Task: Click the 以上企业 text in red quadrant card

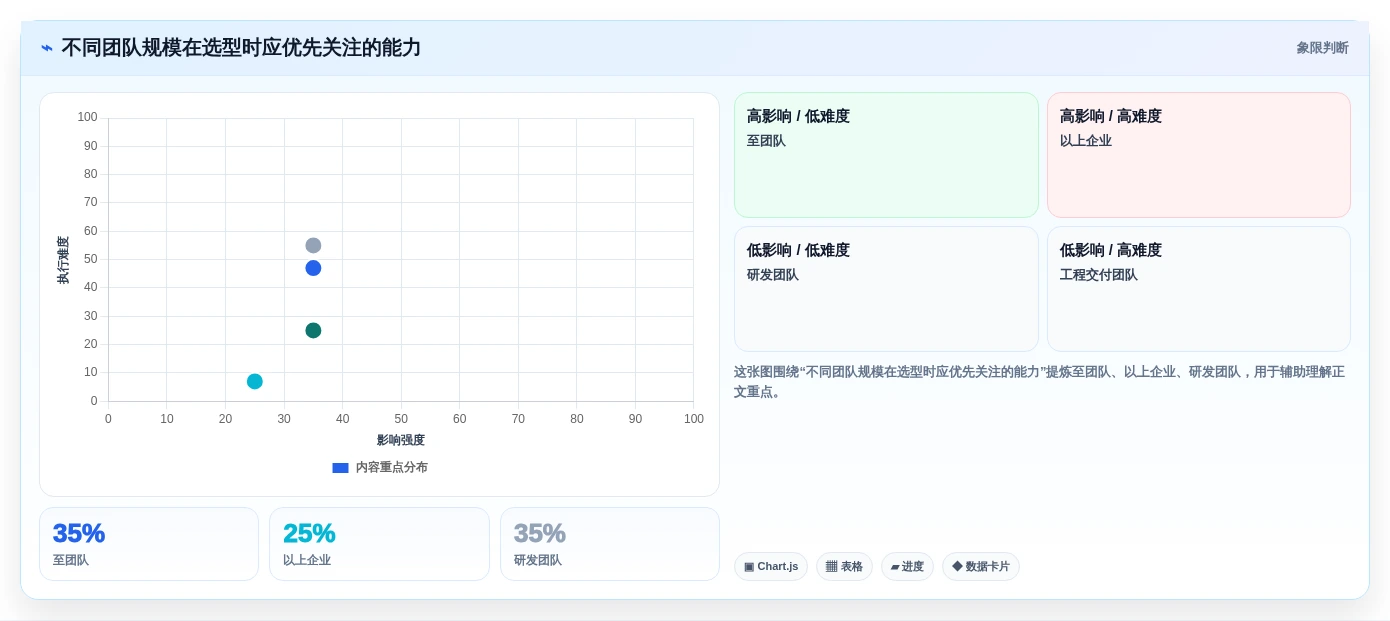Action: (x=1086, y=141)
